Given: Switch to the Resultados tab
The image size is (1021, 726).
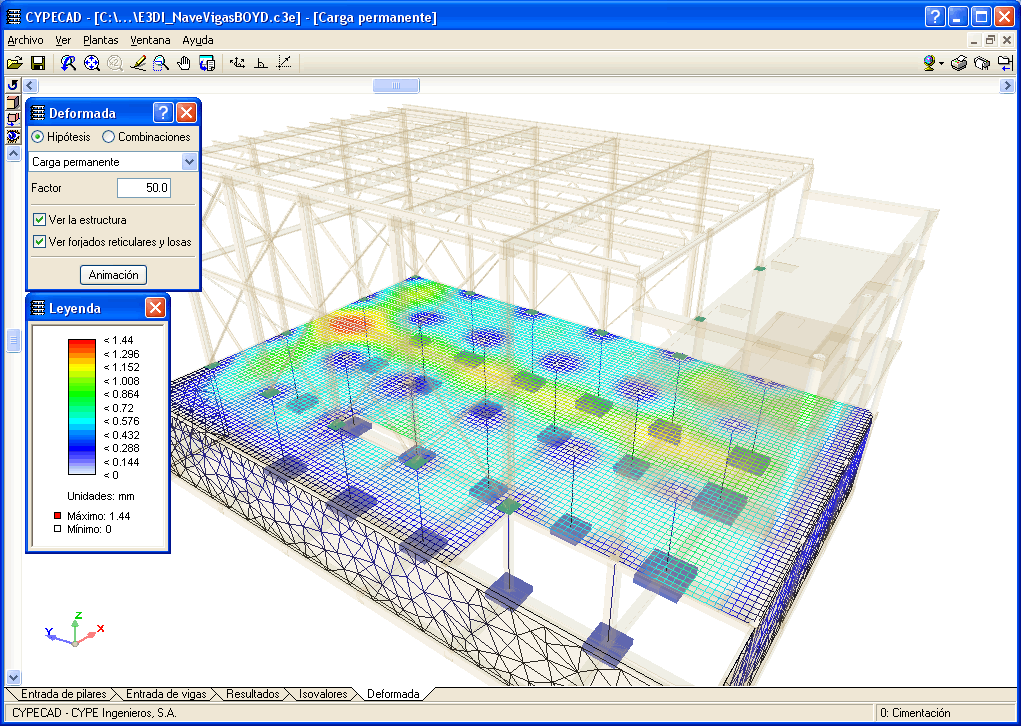Looking at the screenshot, I should (253, 694).
